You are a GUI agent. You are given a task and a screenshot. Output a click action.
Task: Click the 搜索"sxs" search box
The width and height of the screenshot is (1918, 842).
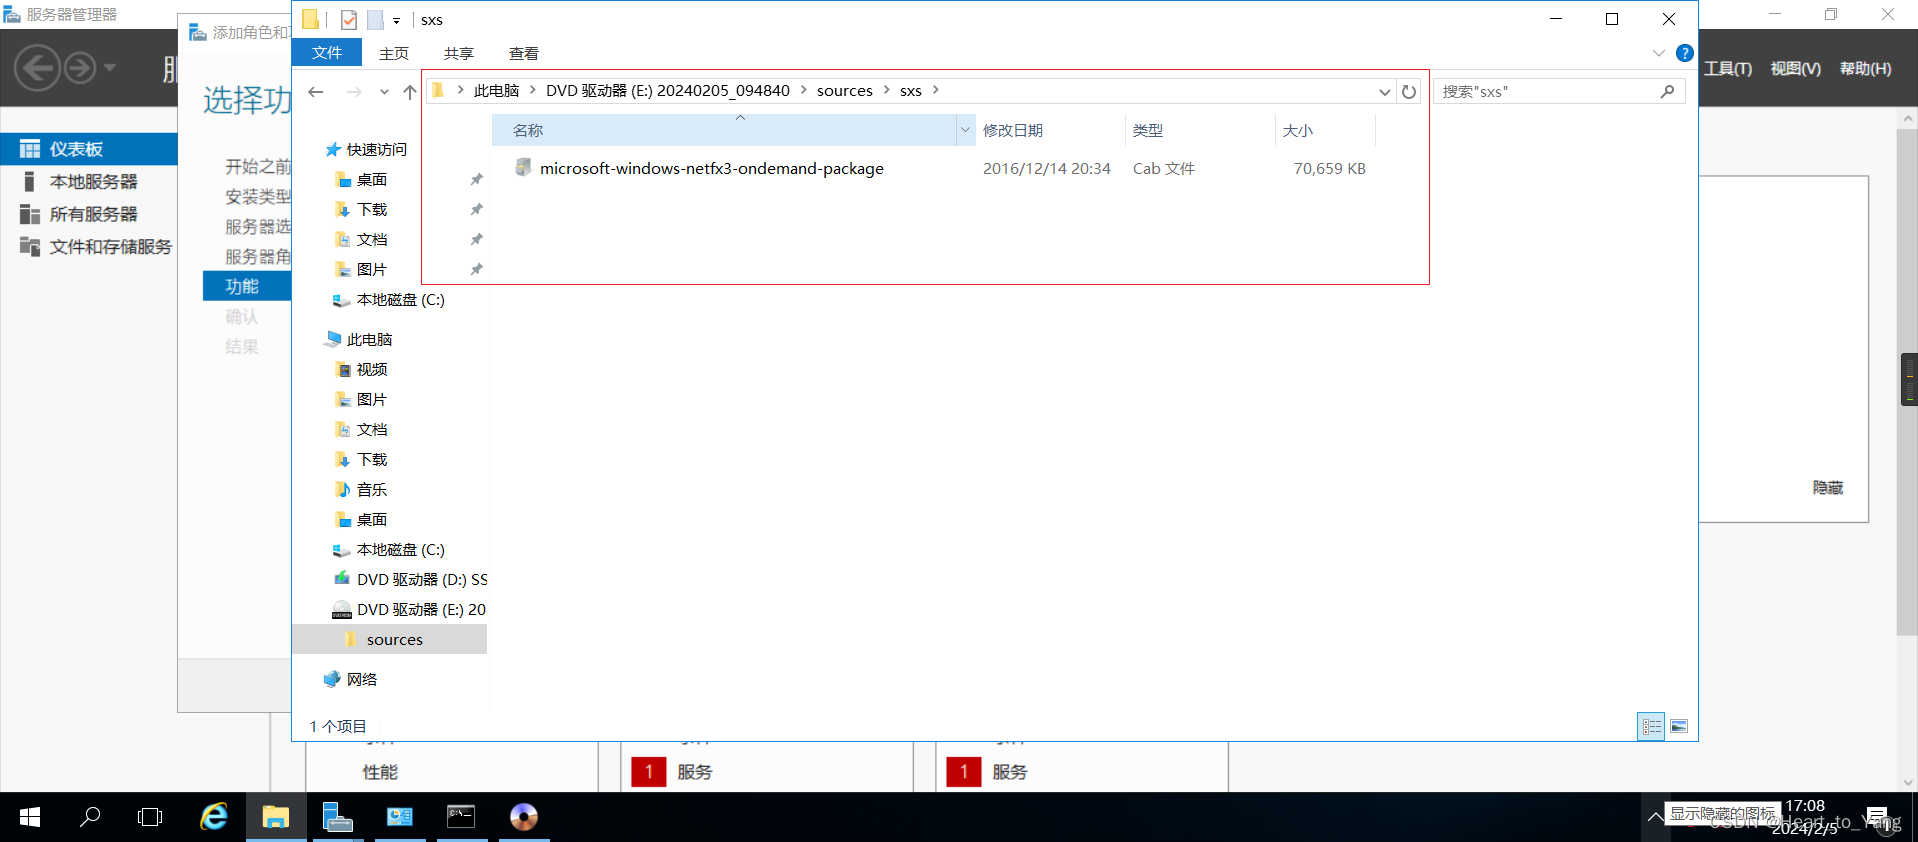1559,91
